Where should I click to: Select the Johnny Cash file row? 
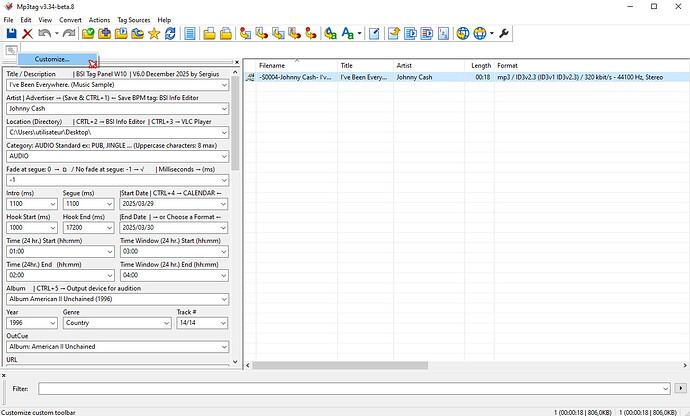click(x=466, y=77)
